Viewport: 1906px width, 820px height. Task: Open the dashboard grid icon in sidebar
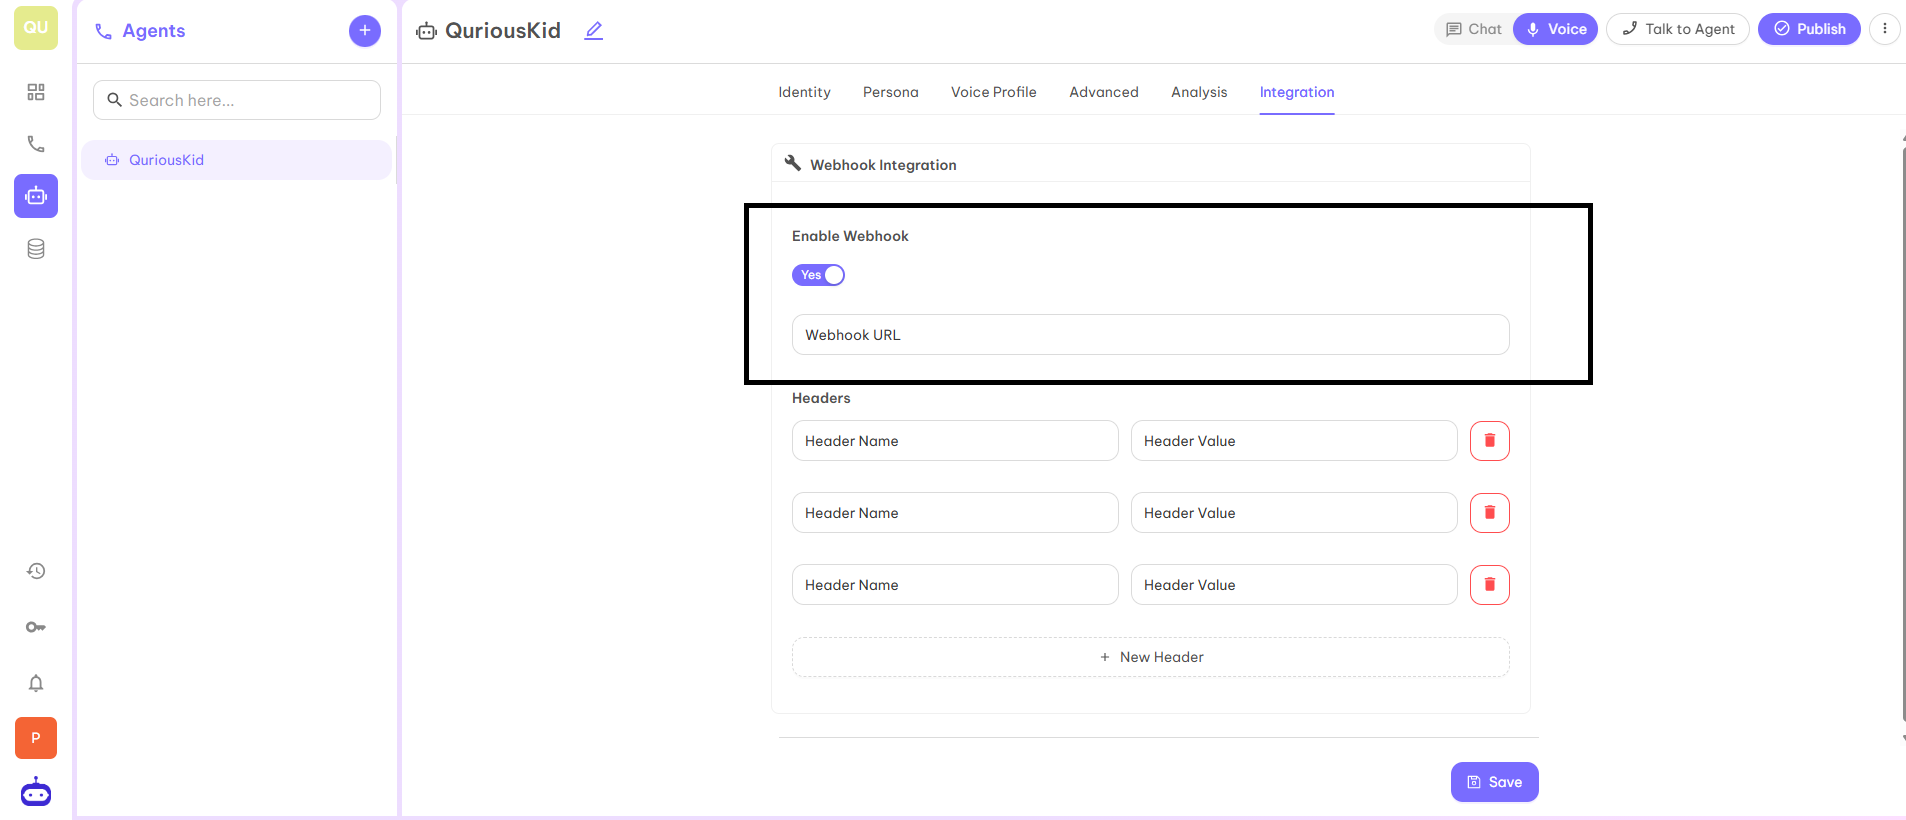[x=36, y=92]
